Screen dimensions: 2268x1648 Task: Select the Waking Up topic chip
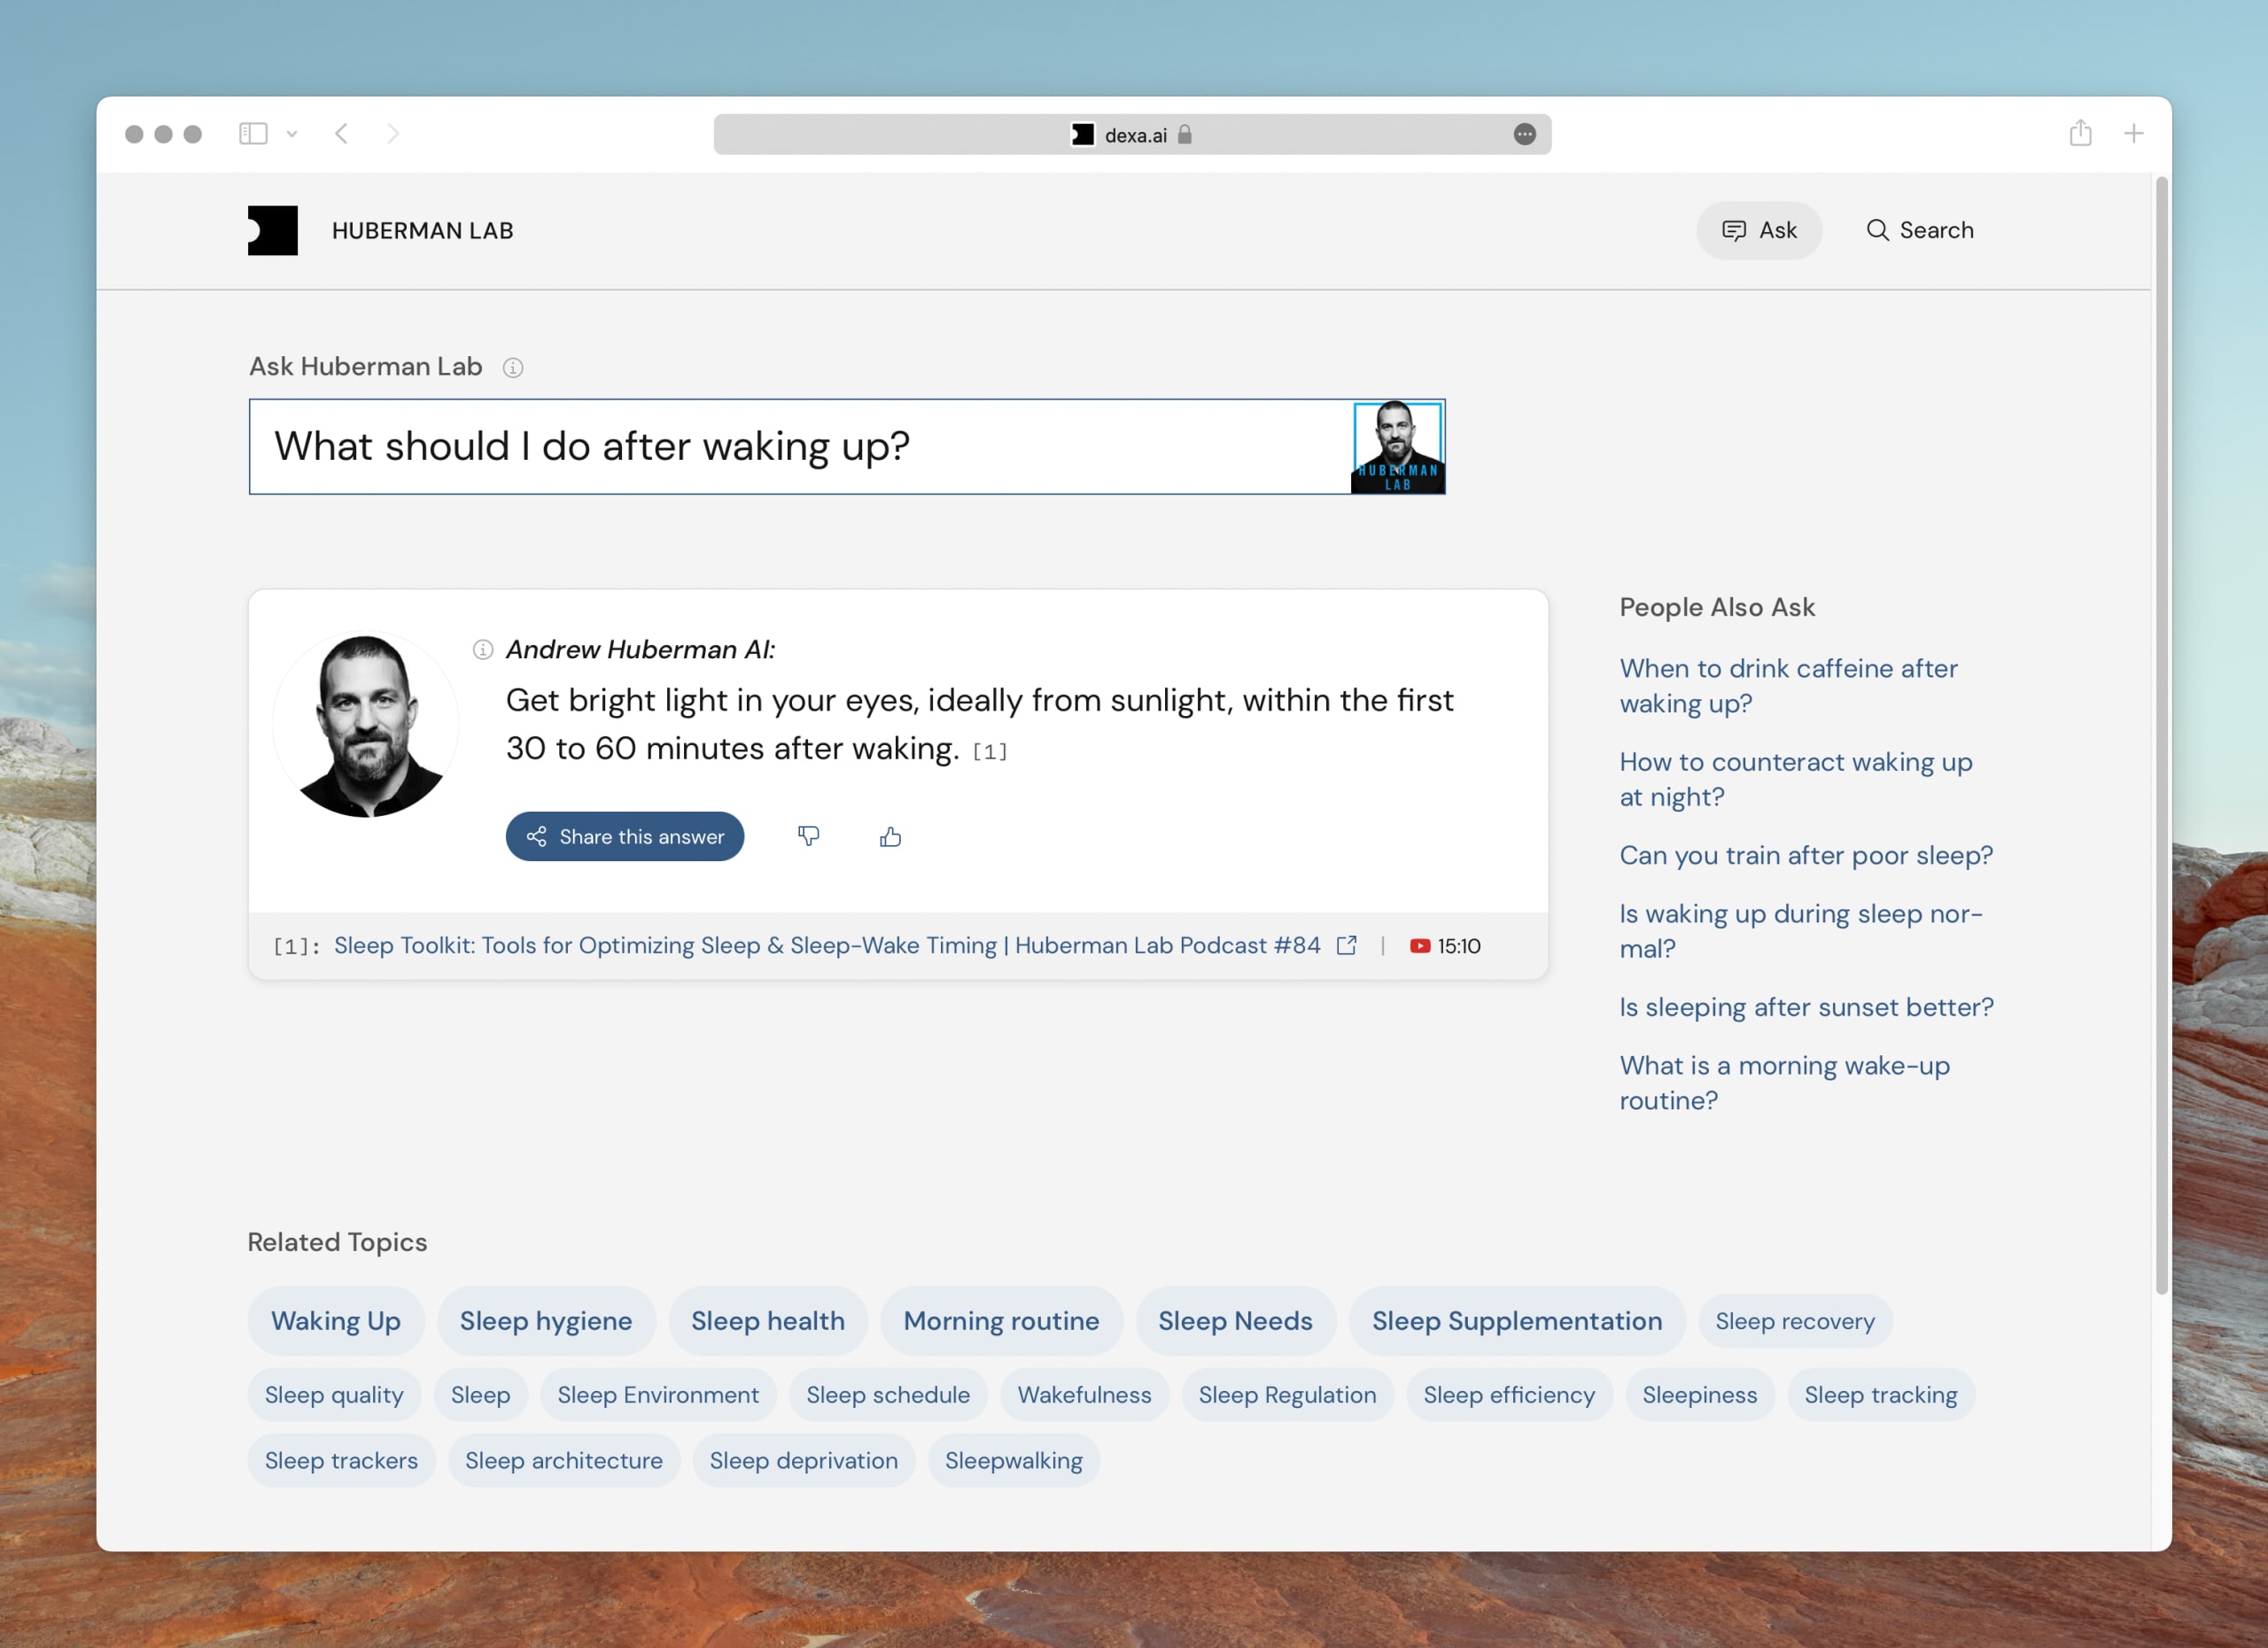coord(336,1320)
